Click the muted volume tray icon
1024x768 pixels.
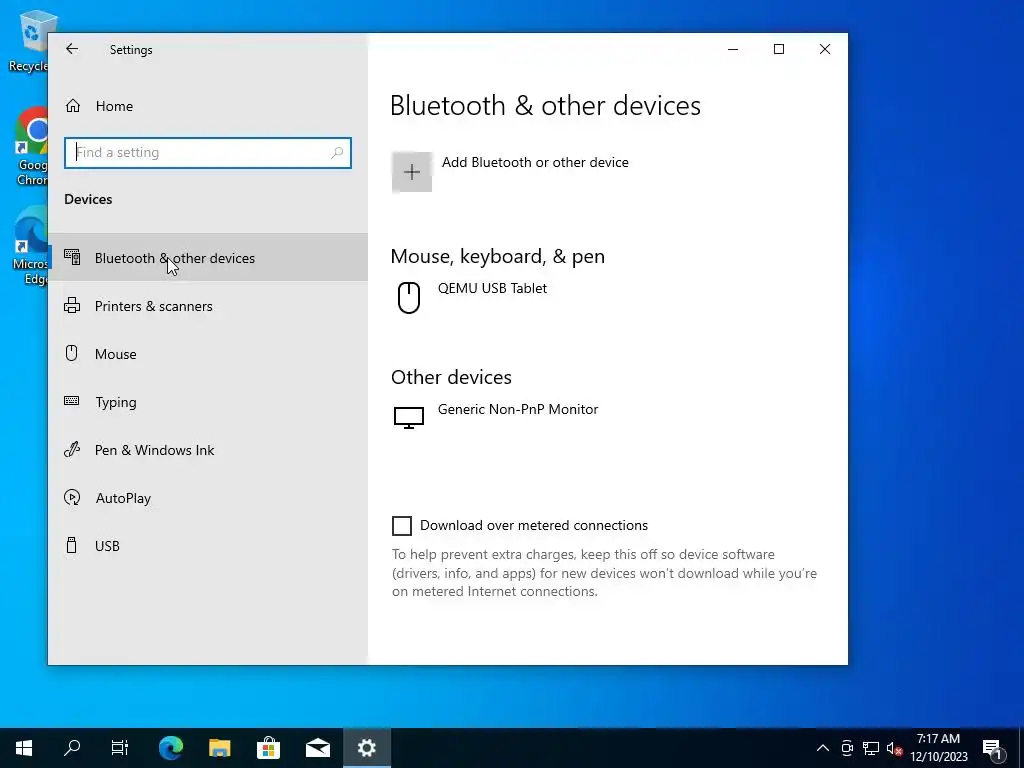(x=894, y=748)
